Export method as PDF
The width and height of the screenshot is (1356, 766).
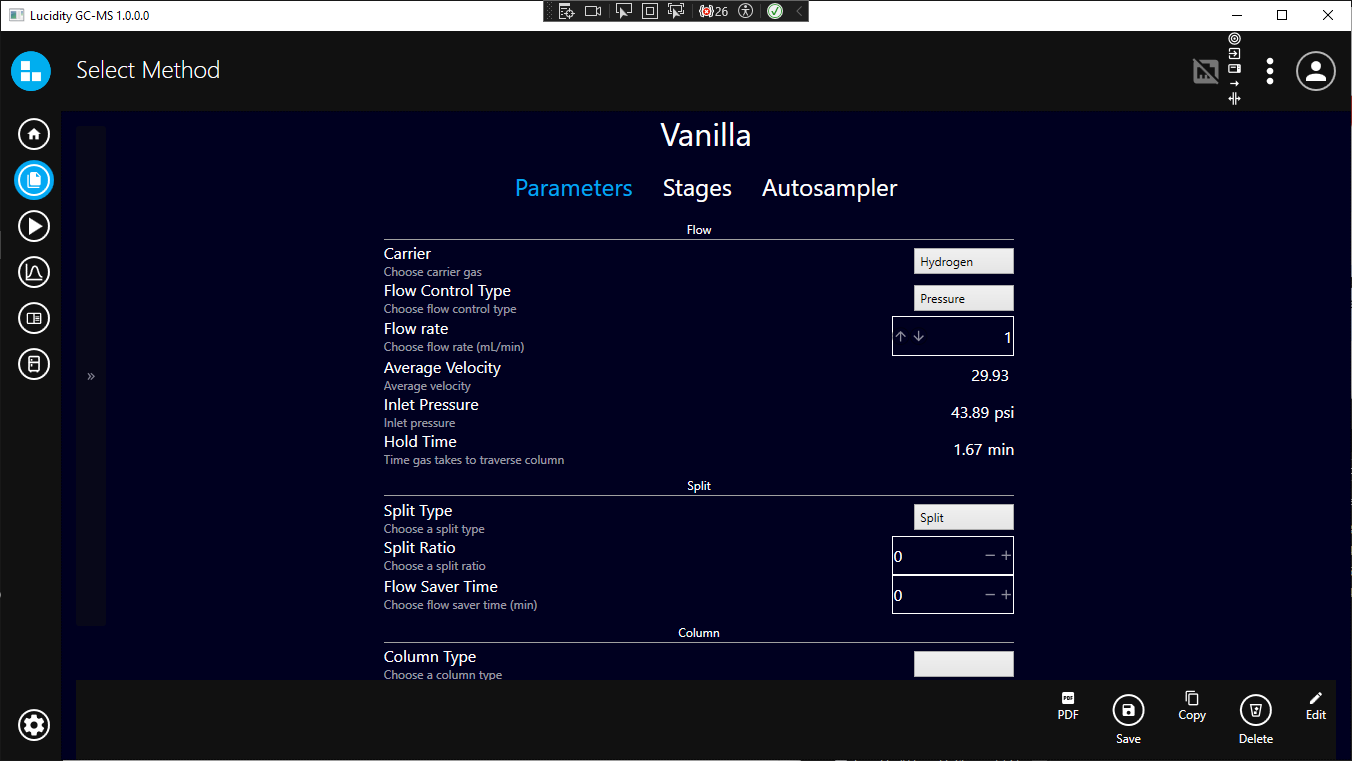(x=1068, y=706)
